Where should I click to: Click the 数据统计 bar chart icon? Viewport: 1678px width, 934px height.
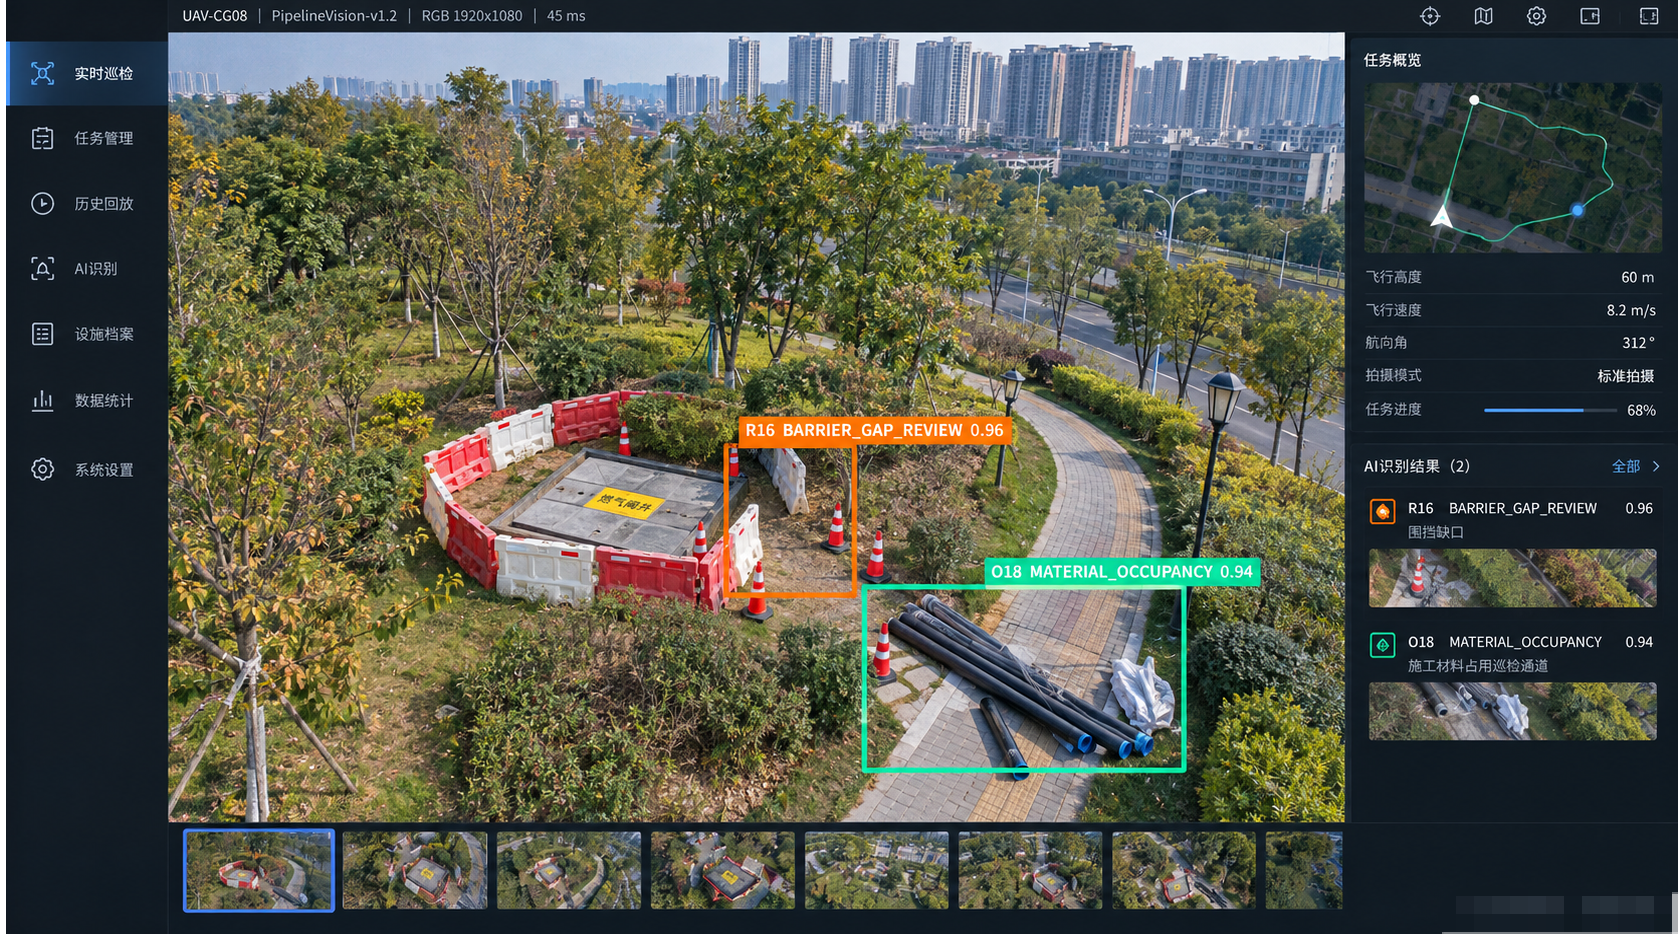click(x=42, y=400)
